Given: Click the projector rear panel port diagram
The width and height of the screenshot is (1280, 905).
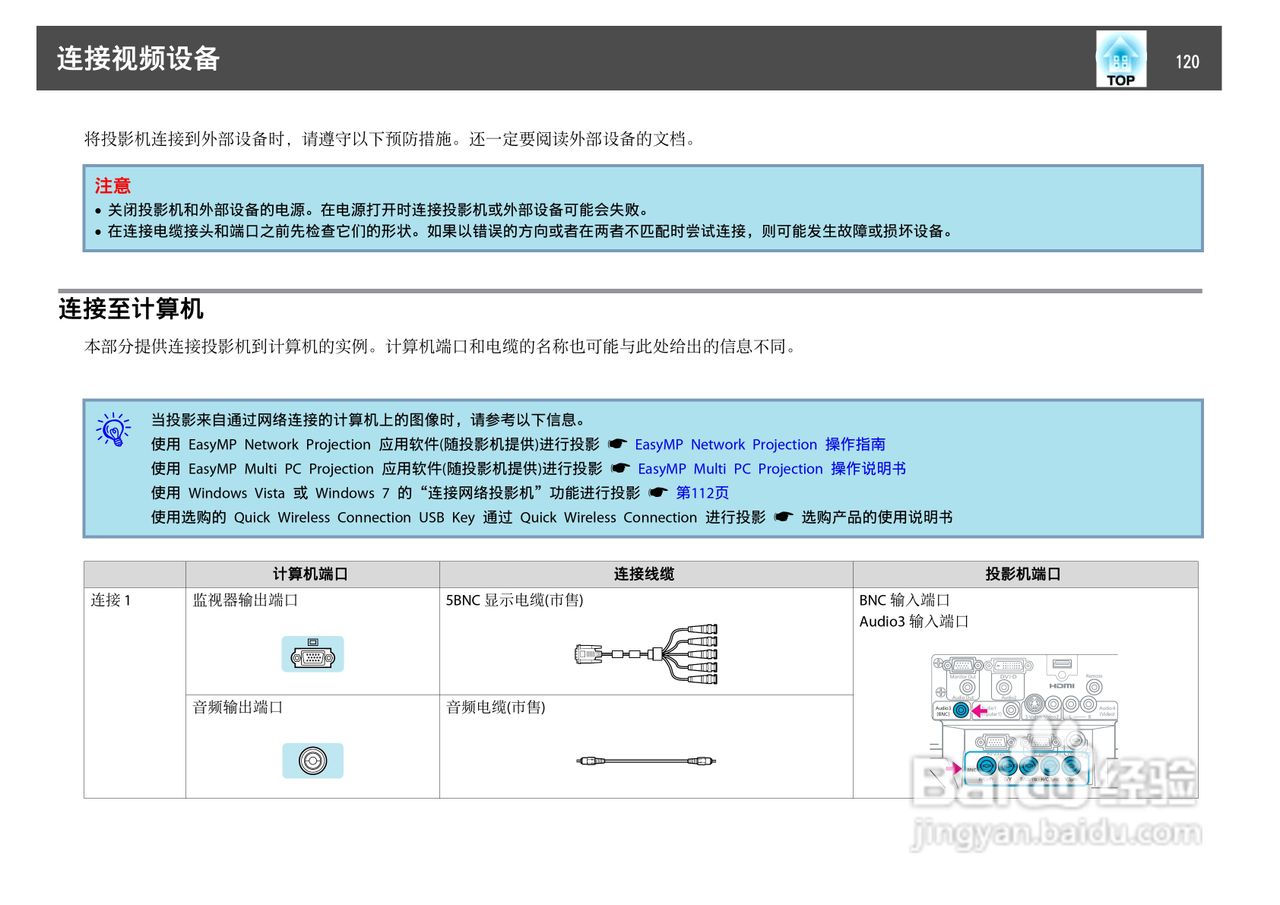Looking at the screenshot, I should [1024, 719].
